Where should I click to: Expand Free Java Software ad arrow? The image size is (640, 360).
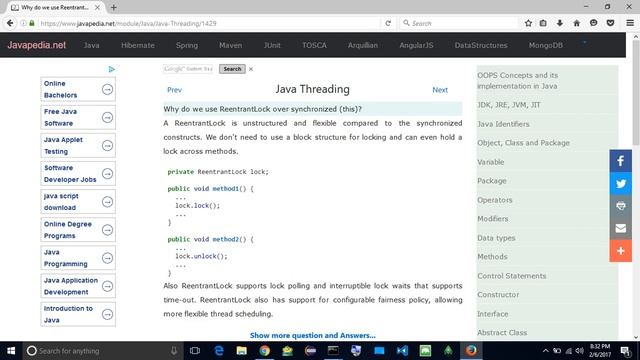[107, 117]
